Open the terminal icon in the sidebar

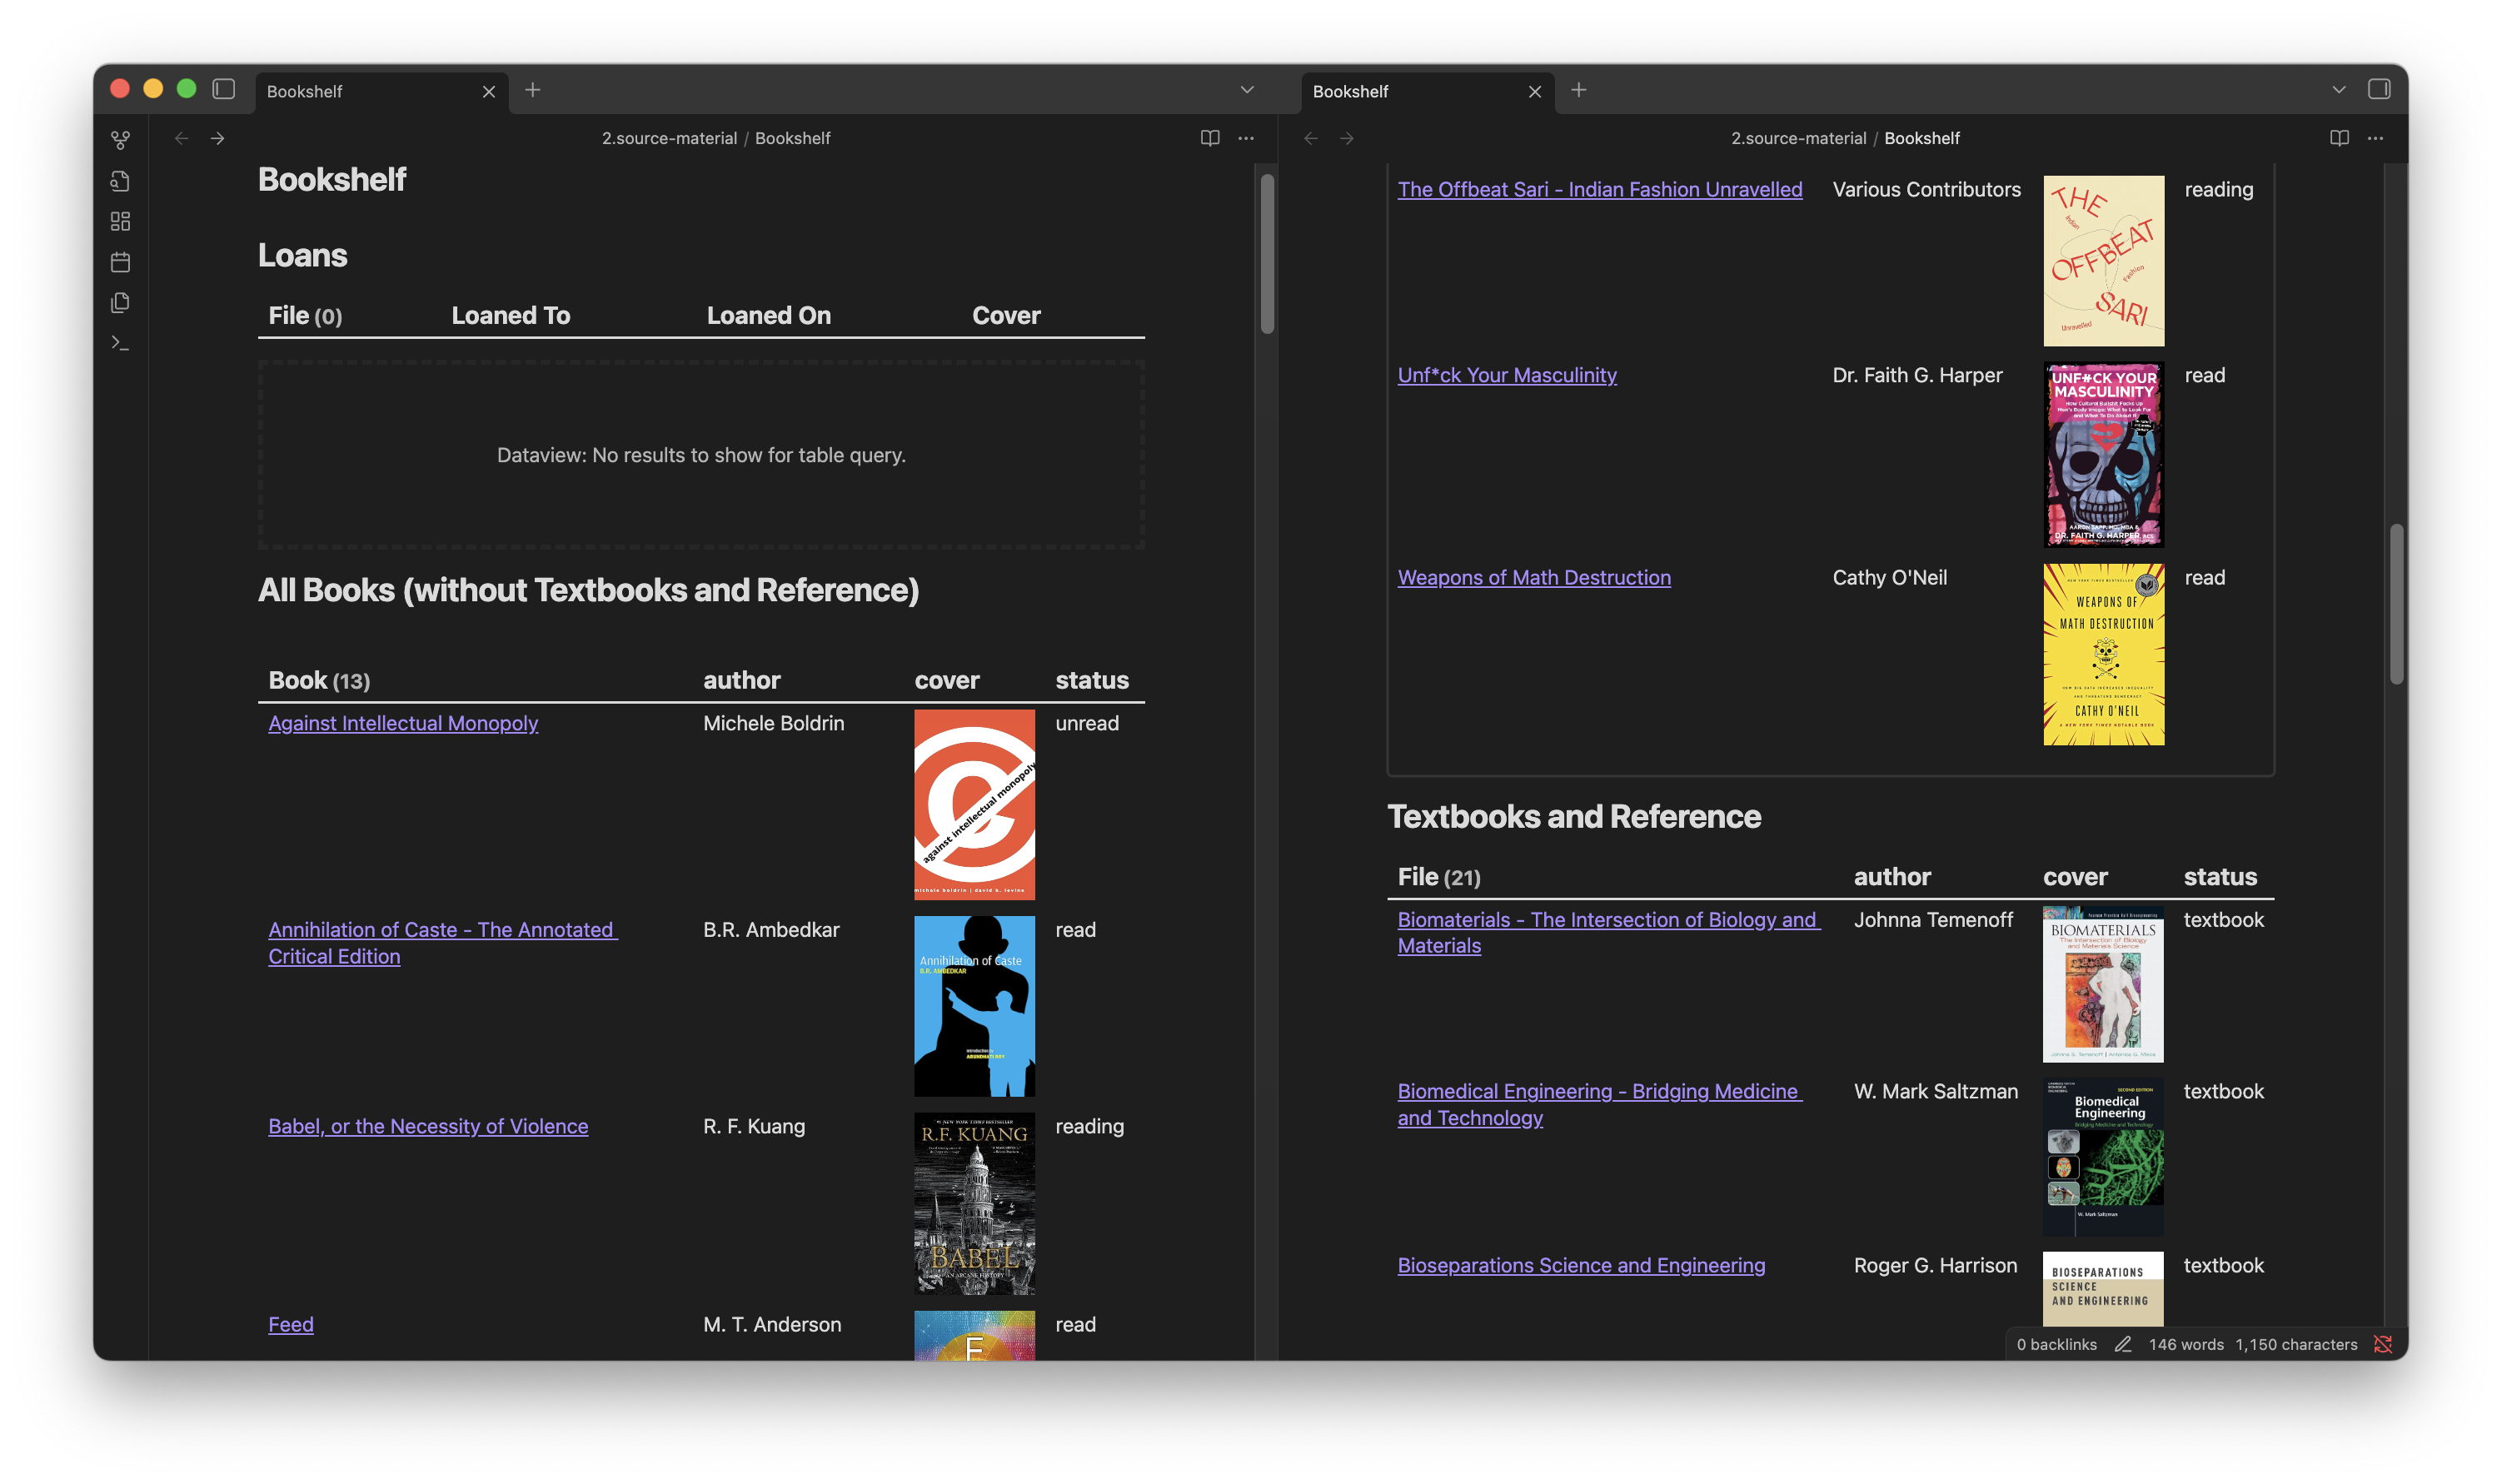120,342
